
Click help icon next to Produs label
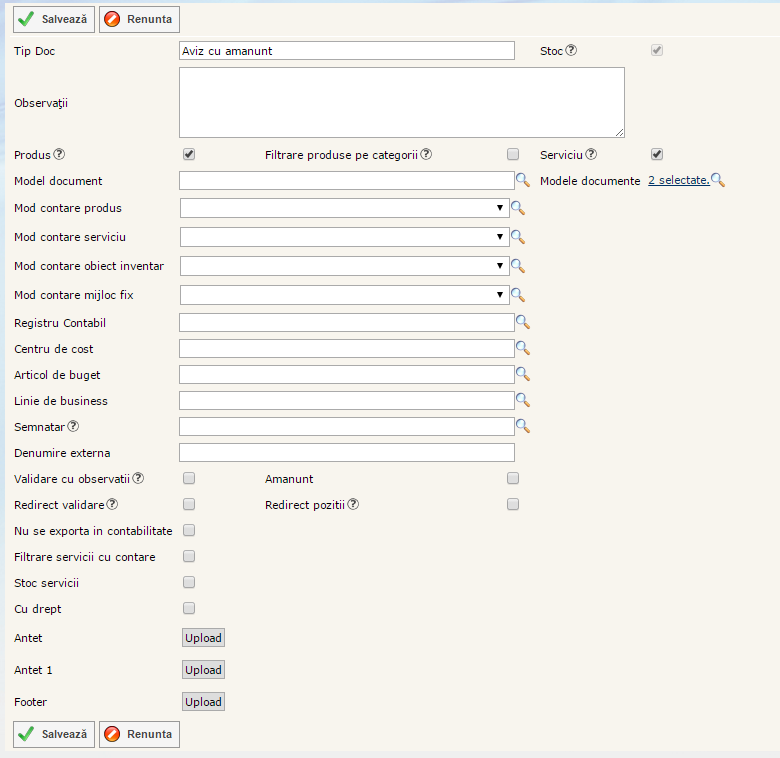click(x=59, y=155)
